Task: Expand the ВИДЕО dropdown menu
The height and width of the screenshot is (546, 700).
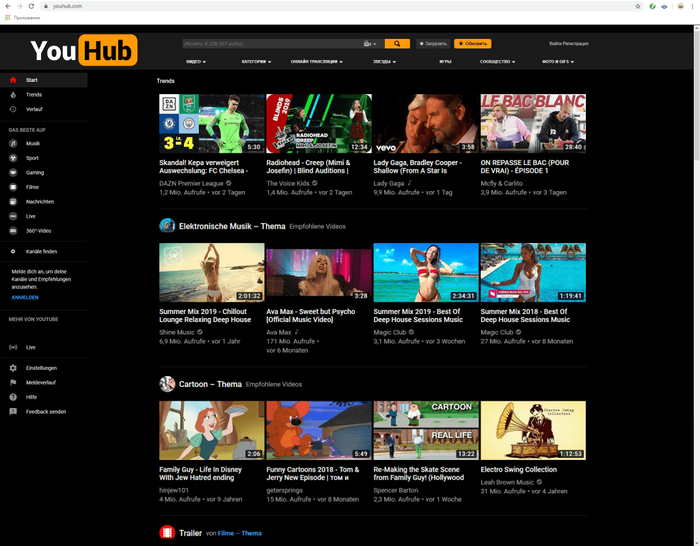Action: tap(195, 61)
